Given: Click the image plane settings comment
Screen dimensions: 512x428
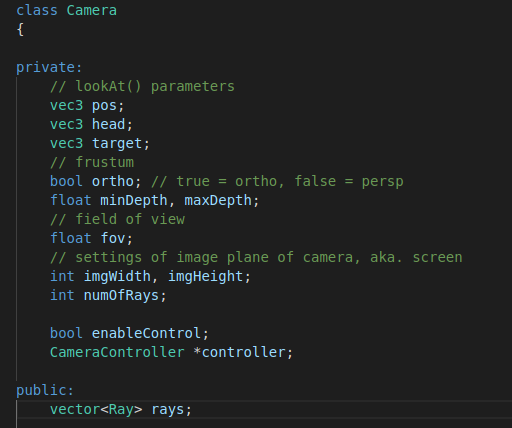Looking at the screenshot, I should (x=256, y=257).
